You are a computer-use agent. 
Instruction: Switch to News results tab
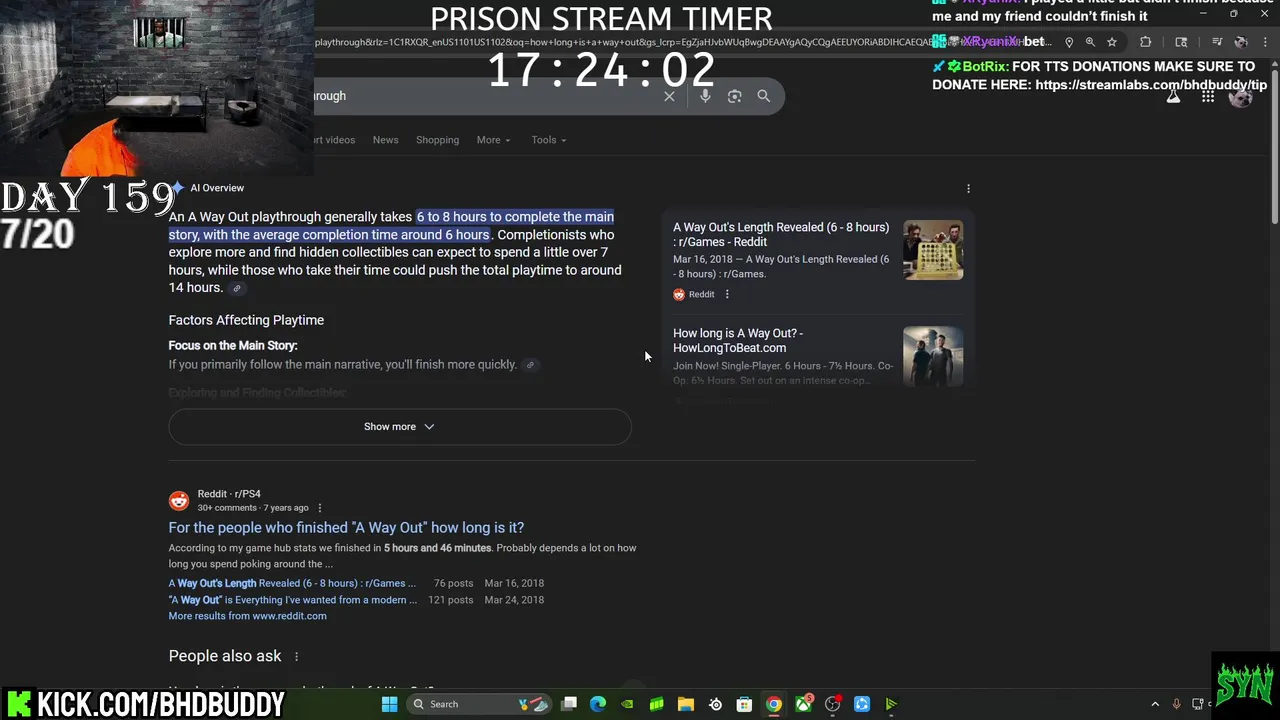pos(386,140)
